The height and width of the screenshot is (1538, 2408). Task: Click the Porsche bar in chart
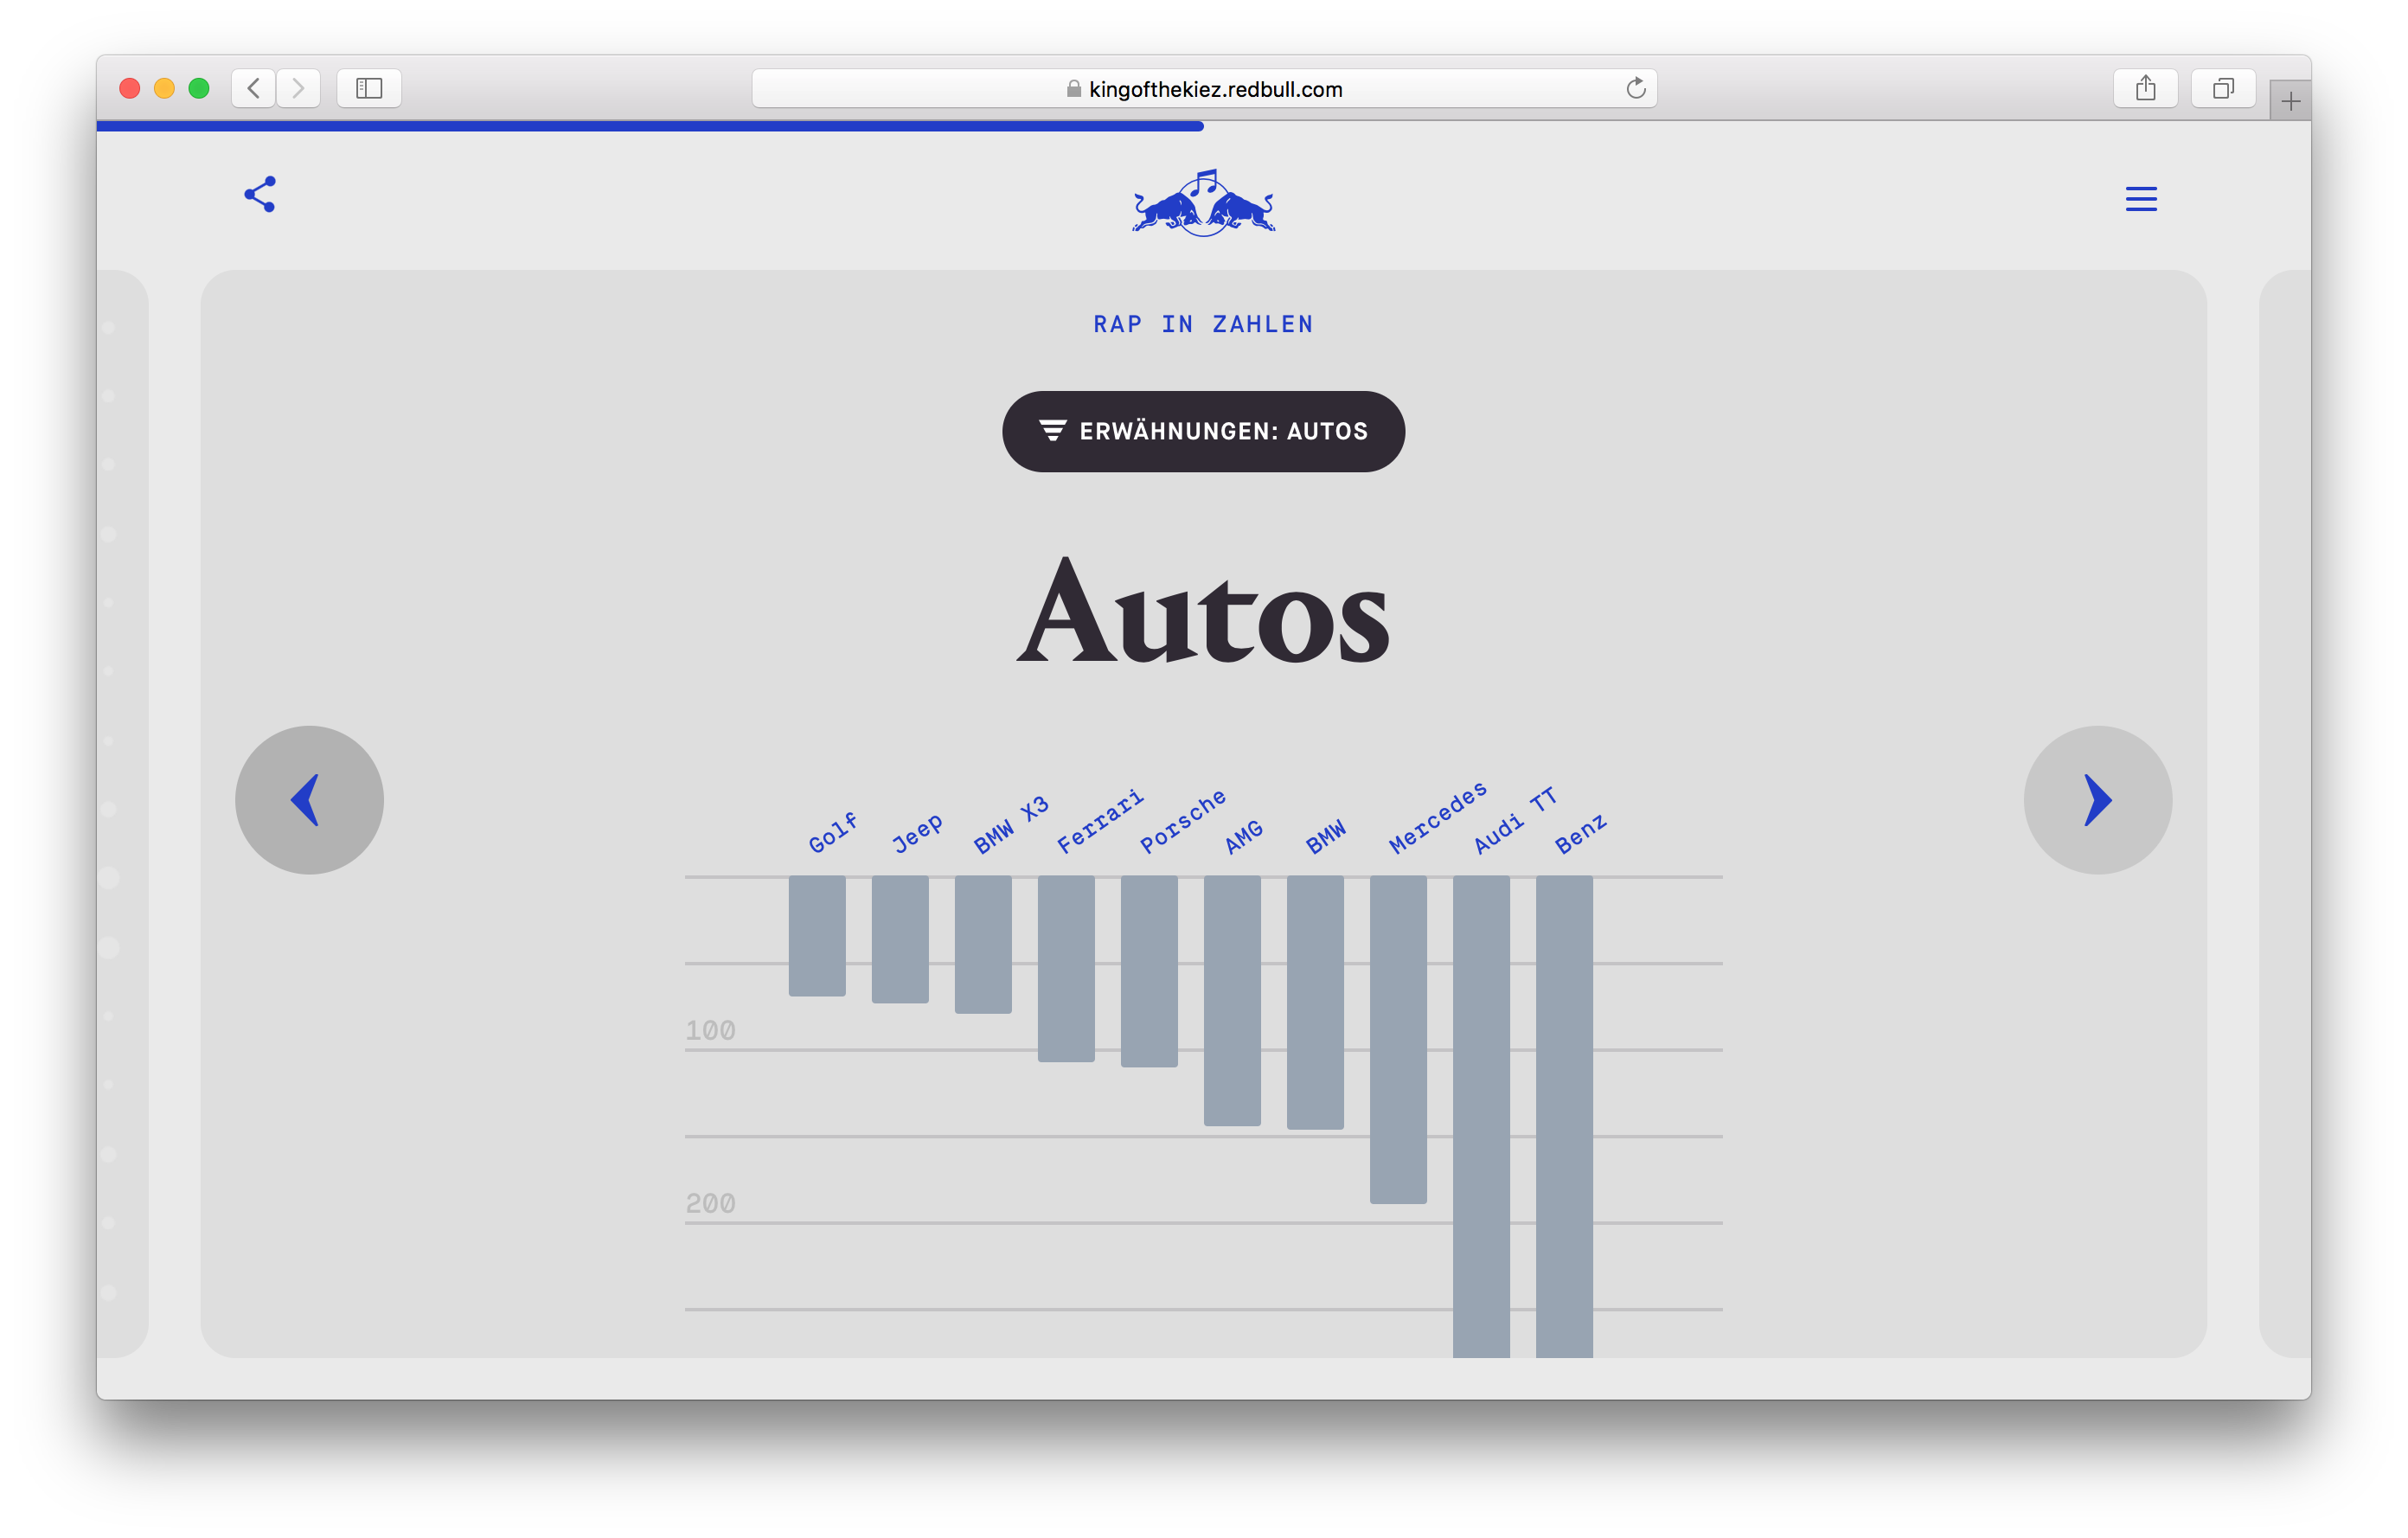pyautogui.click(x=1149, y=971)
